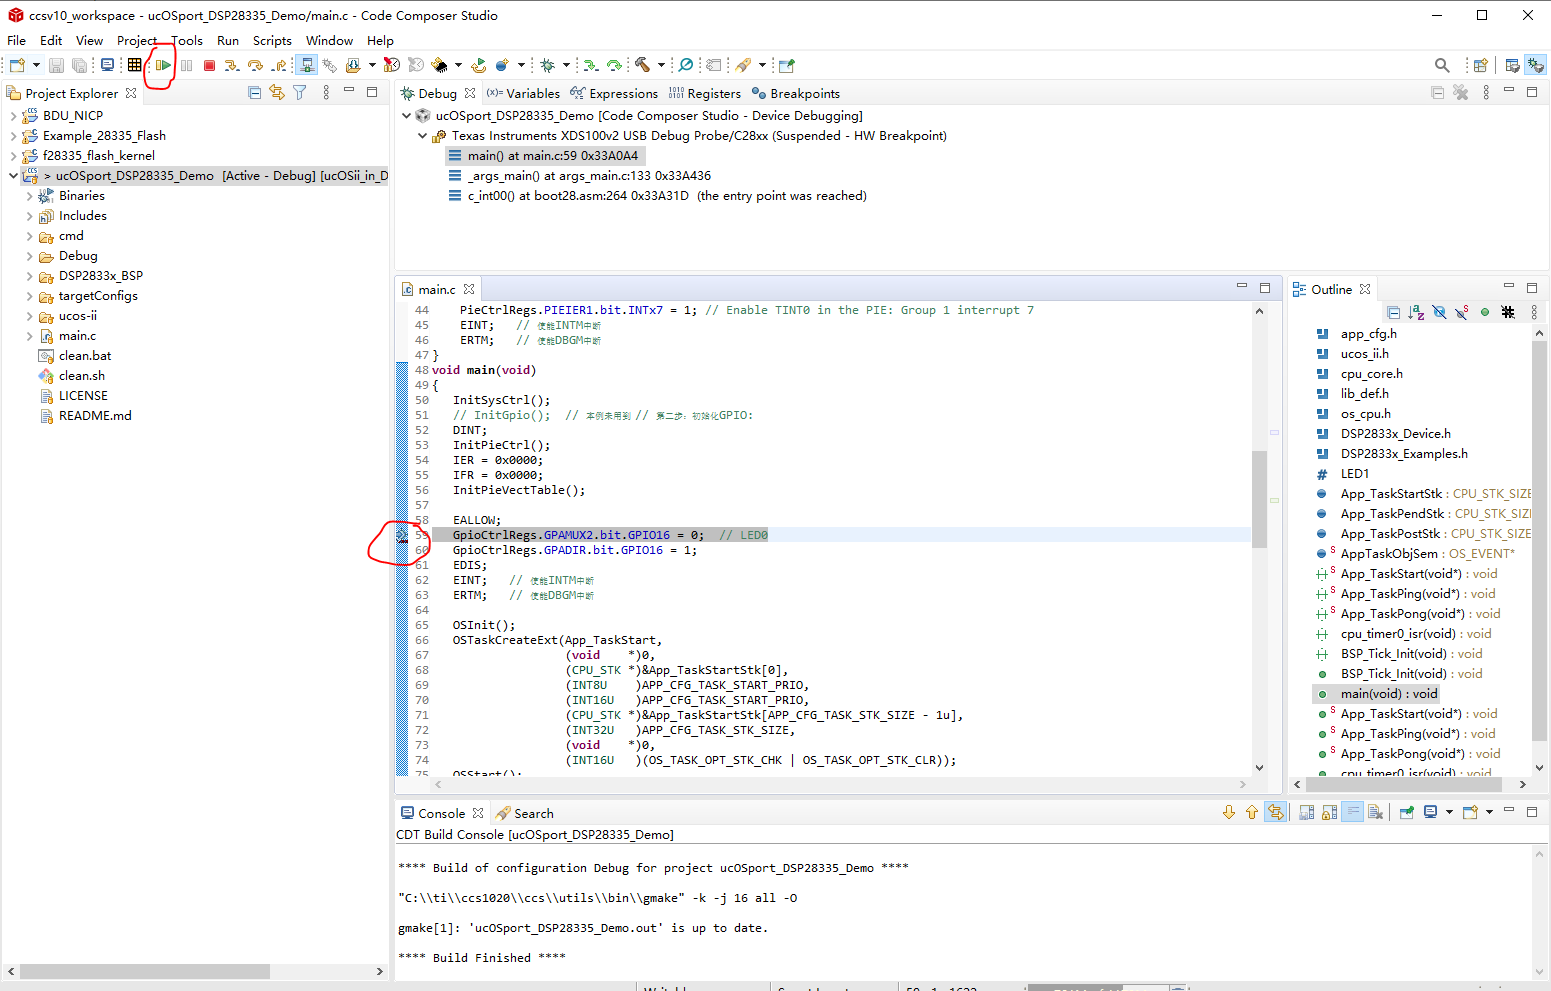1551x991 pixels.
Task: Click Pin Console icon
Action: (x=1406, y=813)
